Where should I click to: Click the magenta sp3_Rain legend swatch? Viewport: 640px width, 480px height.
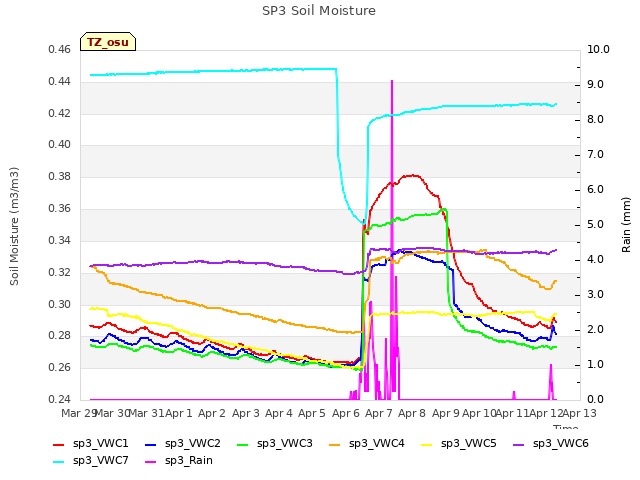[151, 462]
